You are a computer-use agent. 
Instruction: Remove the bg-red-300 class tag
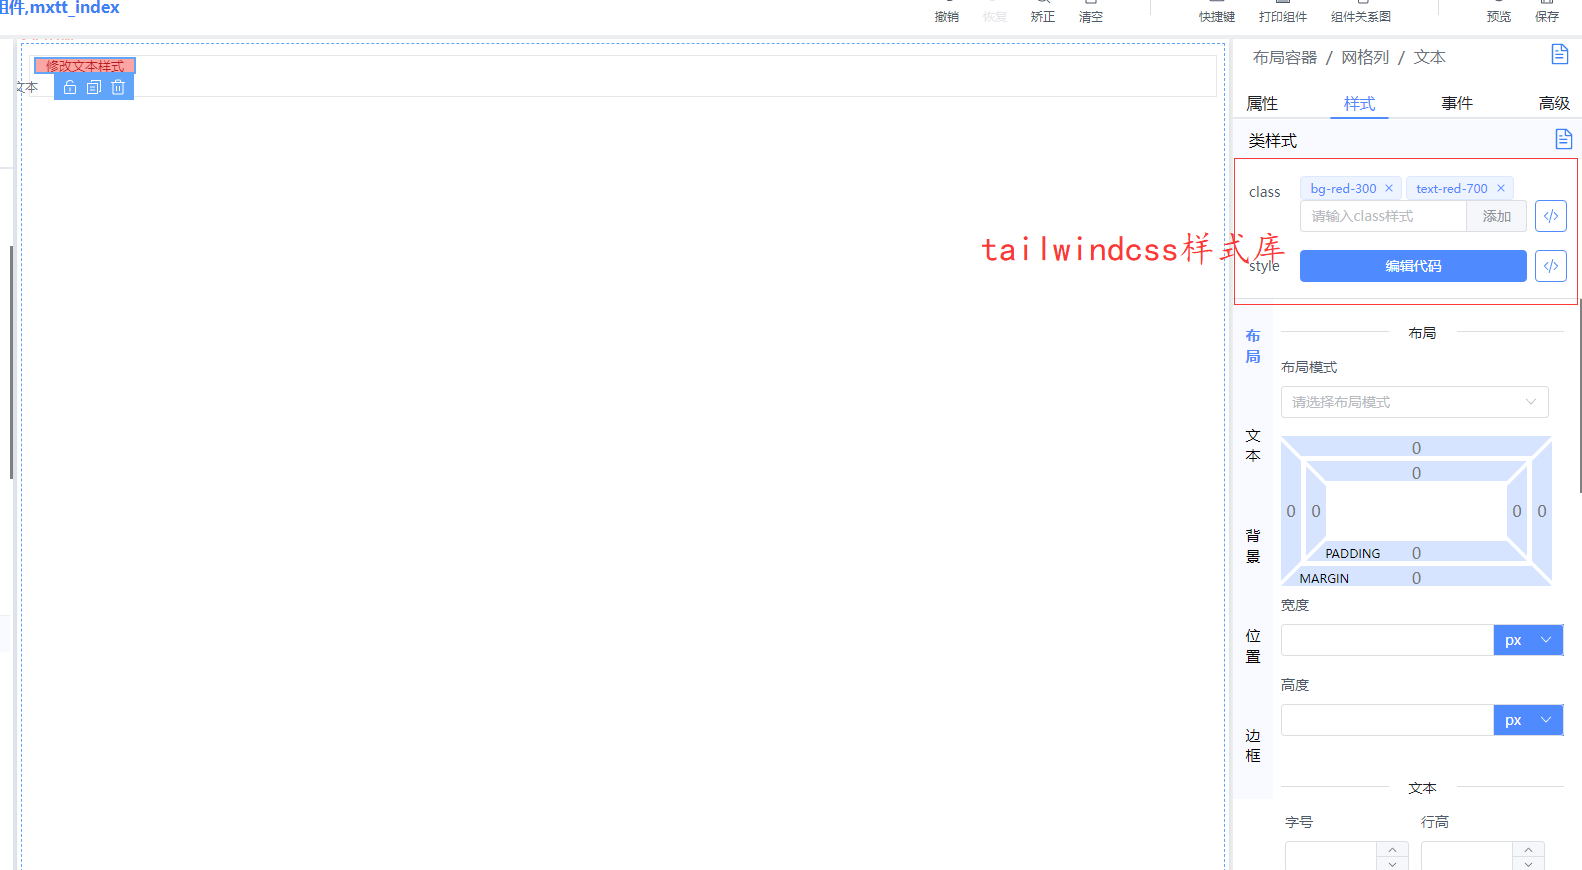[1389, 188]
